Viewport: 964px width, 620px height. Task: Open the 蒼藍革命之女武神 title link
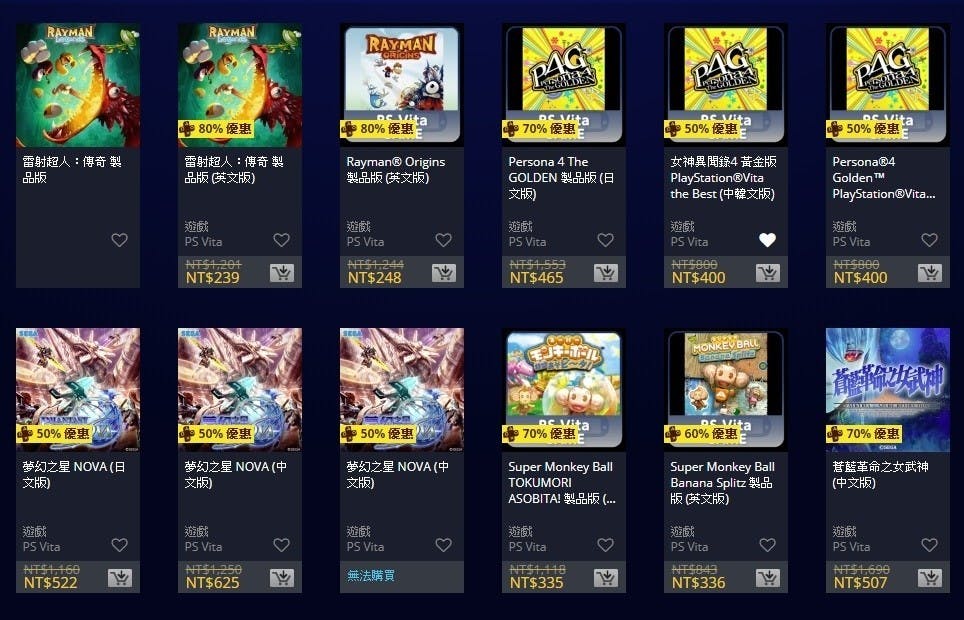[x=880, y=474]
